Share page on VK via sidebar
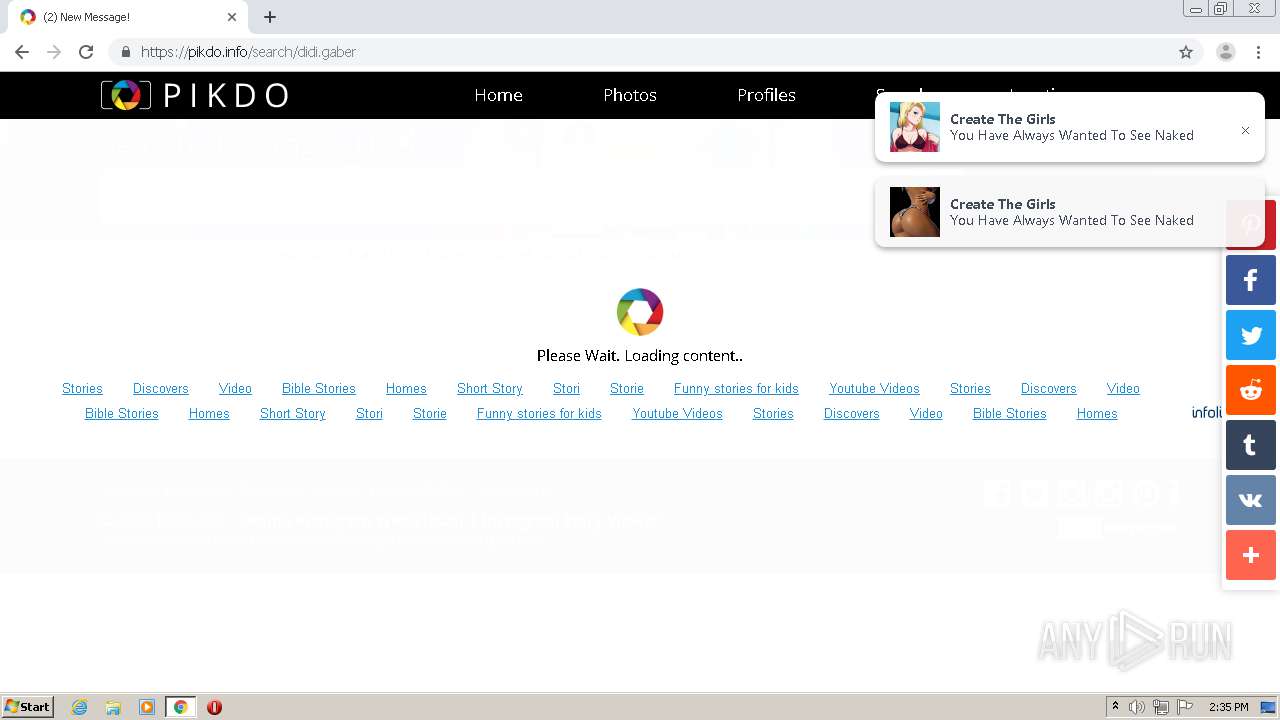1280x720 pixels. 1250,500
